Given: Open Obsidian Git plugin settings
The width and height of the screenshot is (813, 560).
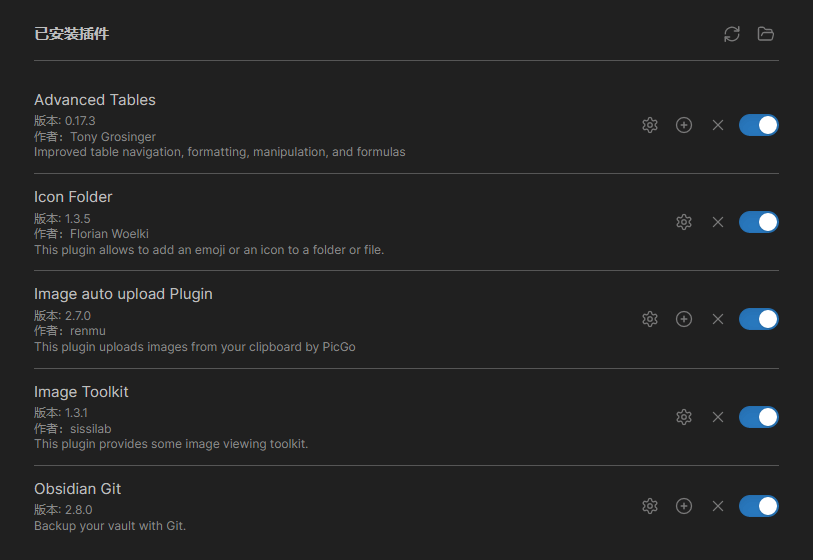Looking at the screenshot, I should 650,506.
